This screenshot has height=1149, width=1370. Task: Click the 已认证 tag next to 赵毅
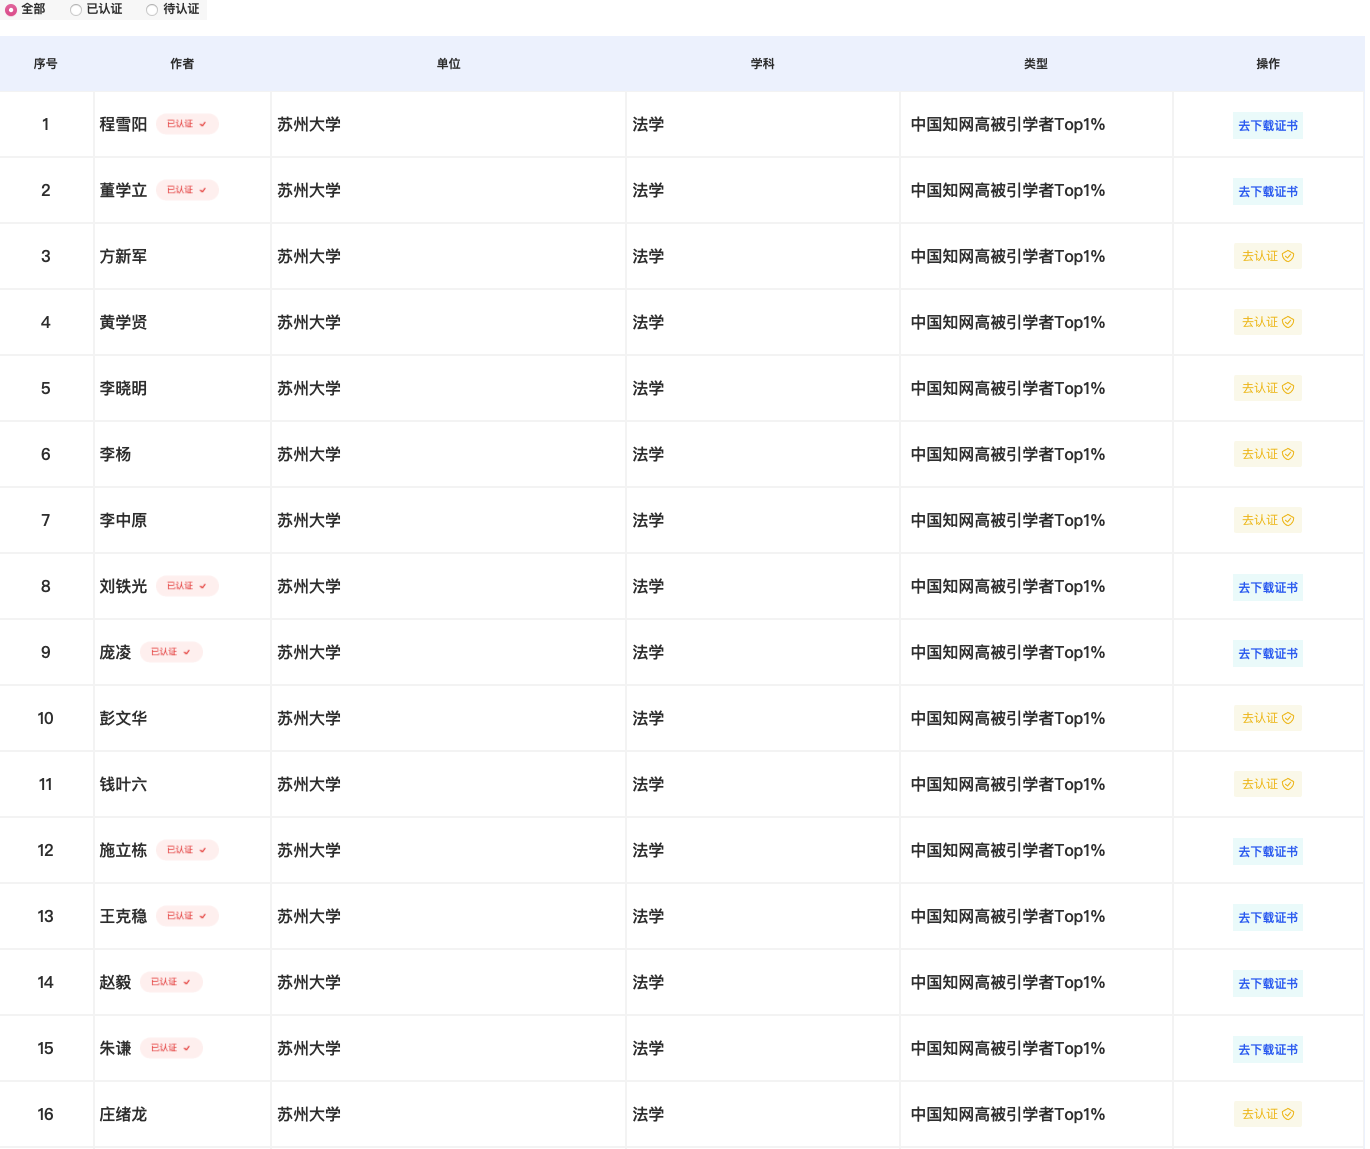(x=170, y=982)
